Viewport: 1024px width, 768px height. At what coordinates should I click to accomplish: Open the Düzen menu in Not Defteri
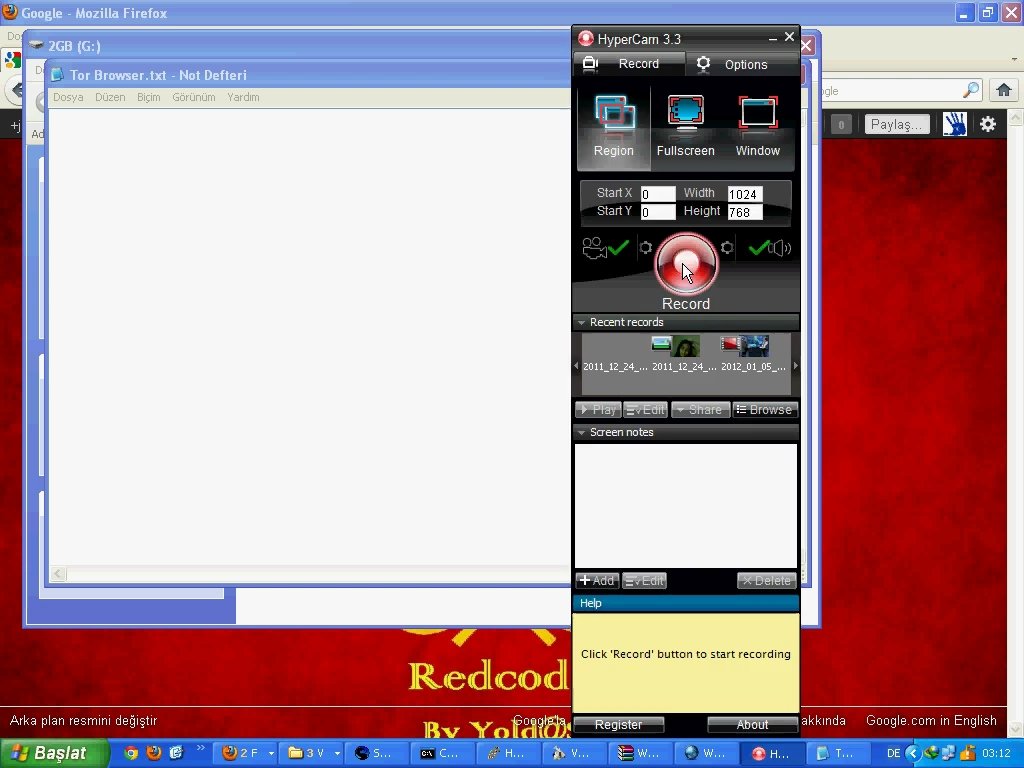[x=110, y=97]
